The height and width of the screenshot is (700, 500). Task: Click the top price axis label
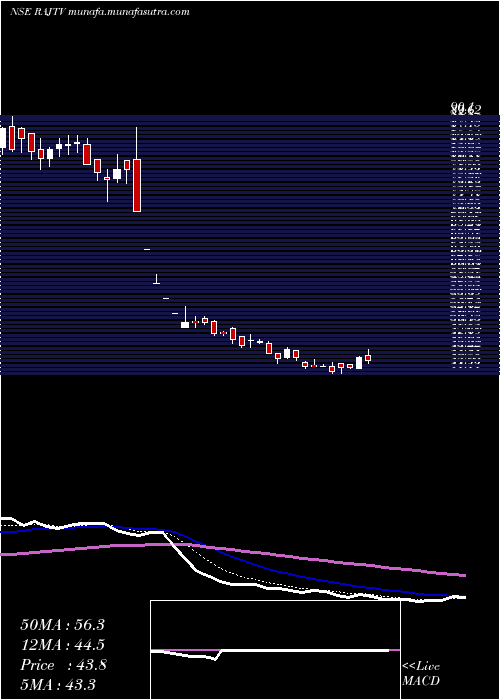466,107
